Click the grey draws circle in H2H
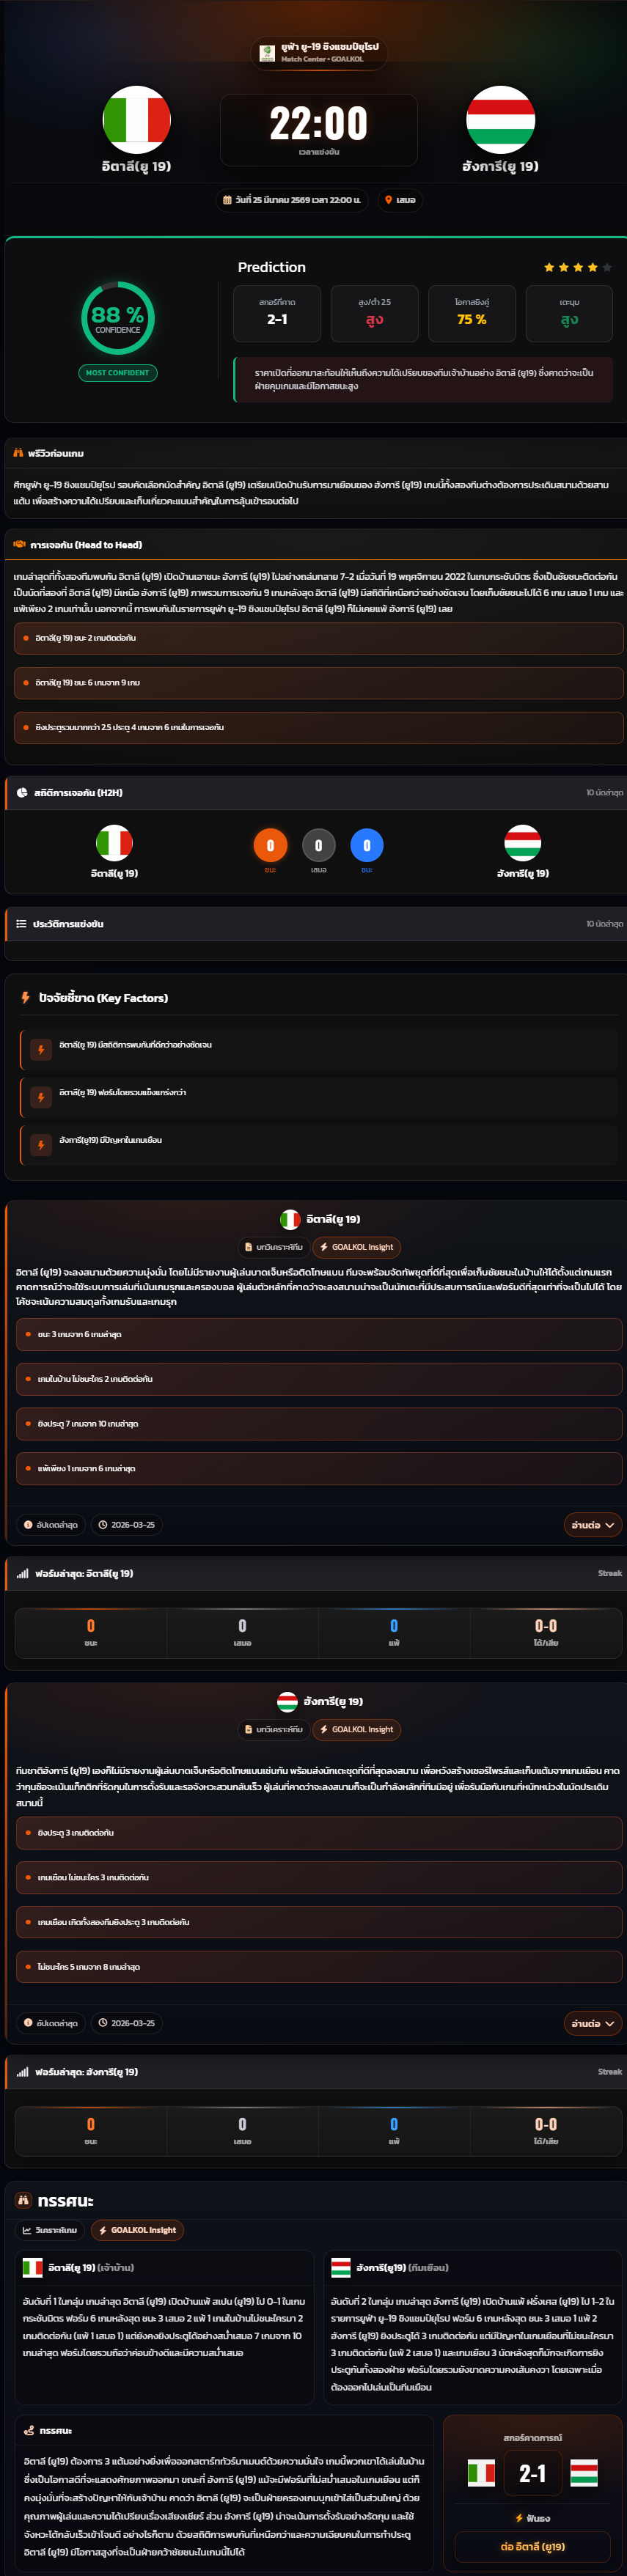 318,845
